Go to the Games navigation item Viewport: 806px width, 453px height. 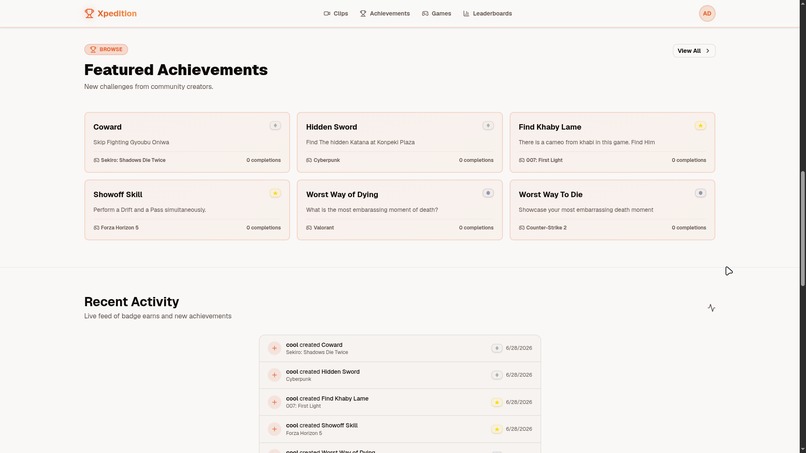click(436, 13)
